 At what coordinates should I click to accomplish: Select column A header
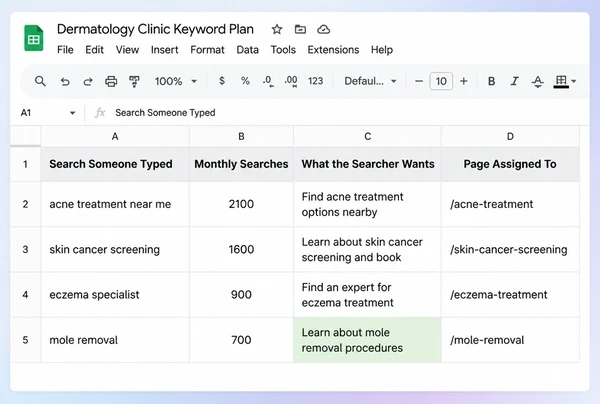pos(115,136)
